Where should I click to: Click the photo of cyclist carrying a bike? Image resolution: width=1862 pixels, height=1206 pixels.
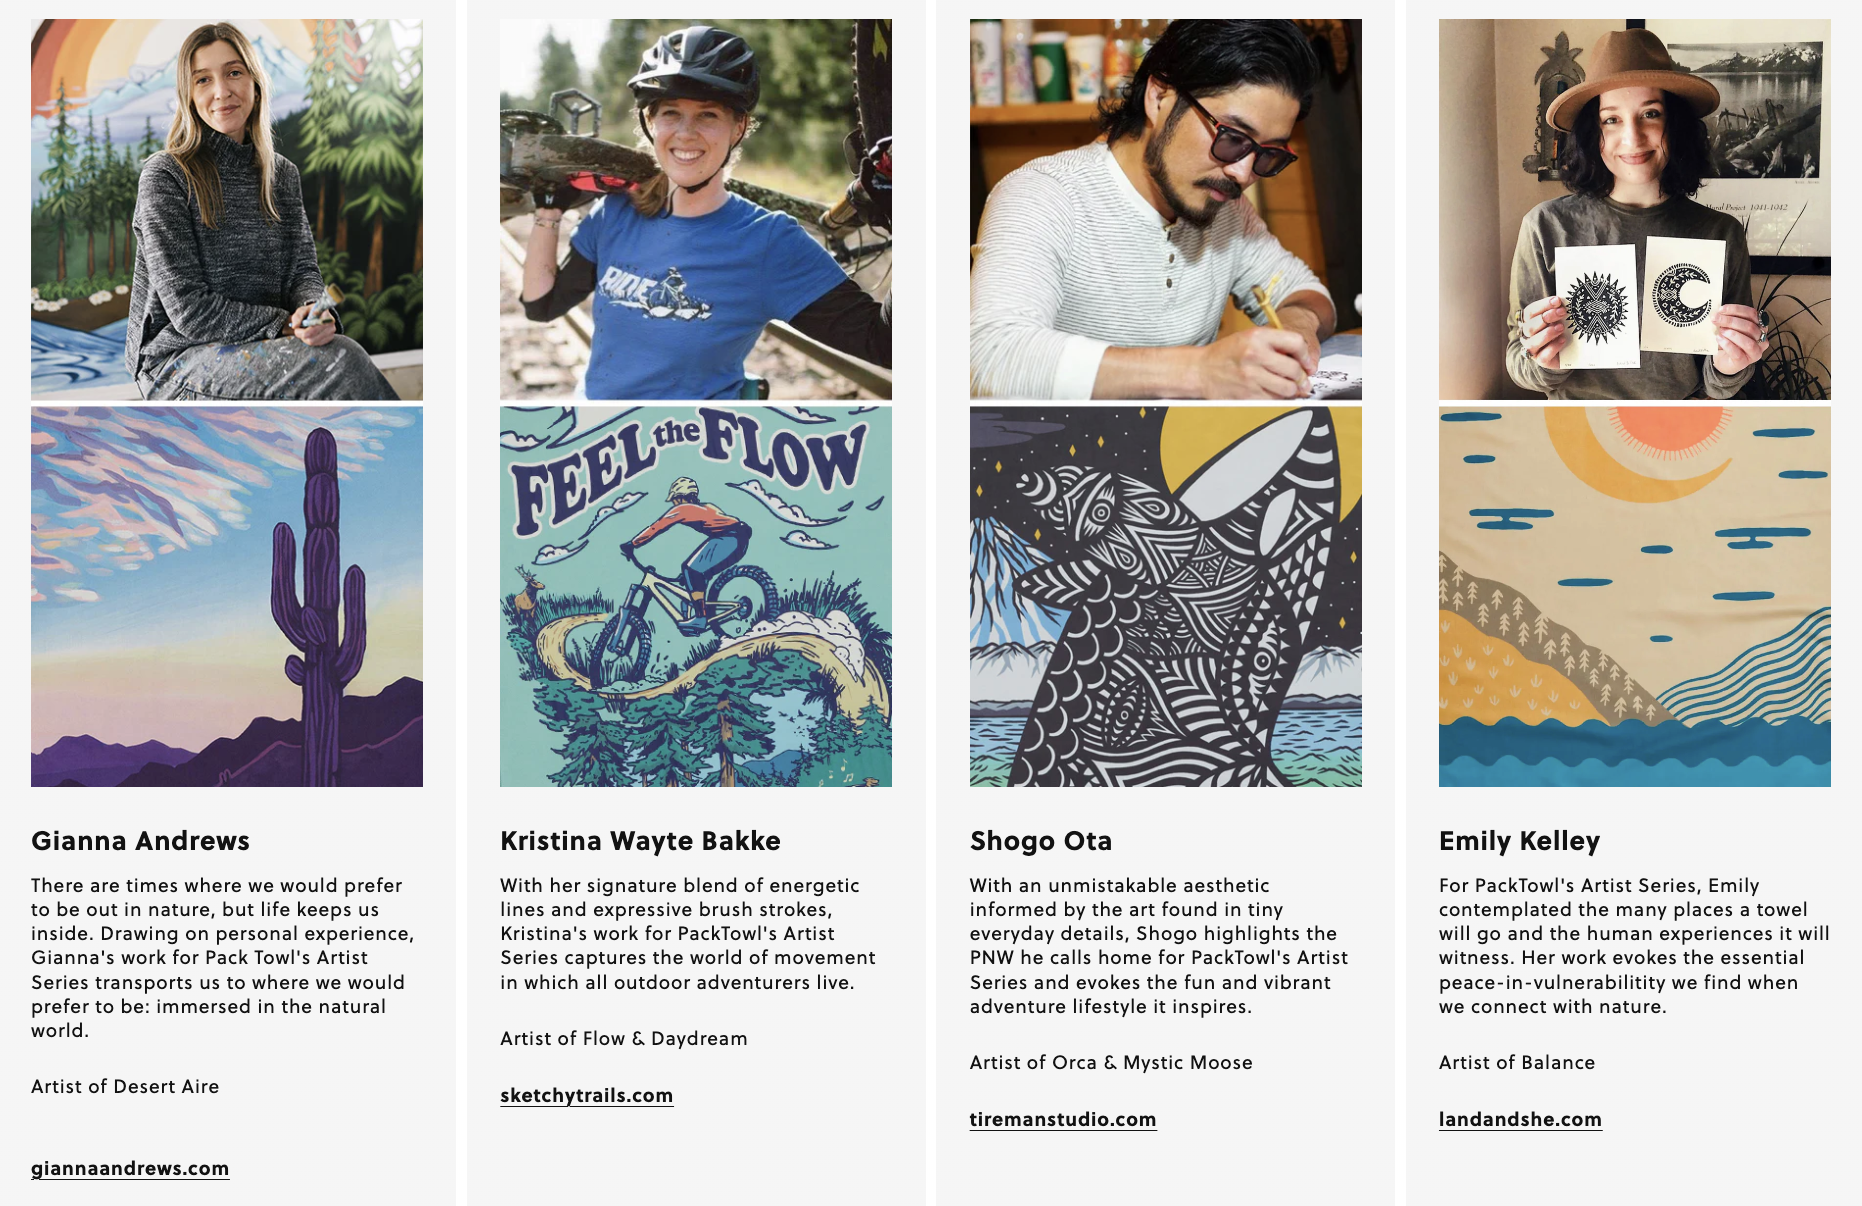(x=696, y=210)
